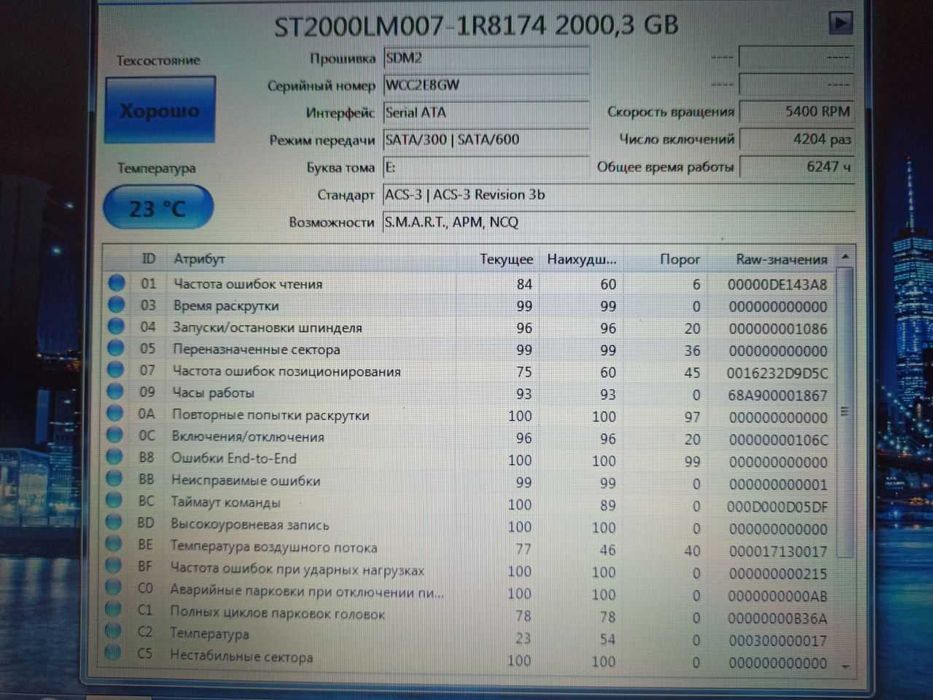The width and height of the screenshot is (933, 700).
Task: Click raw value 00000DE143A8
Action: click(777, 285)
